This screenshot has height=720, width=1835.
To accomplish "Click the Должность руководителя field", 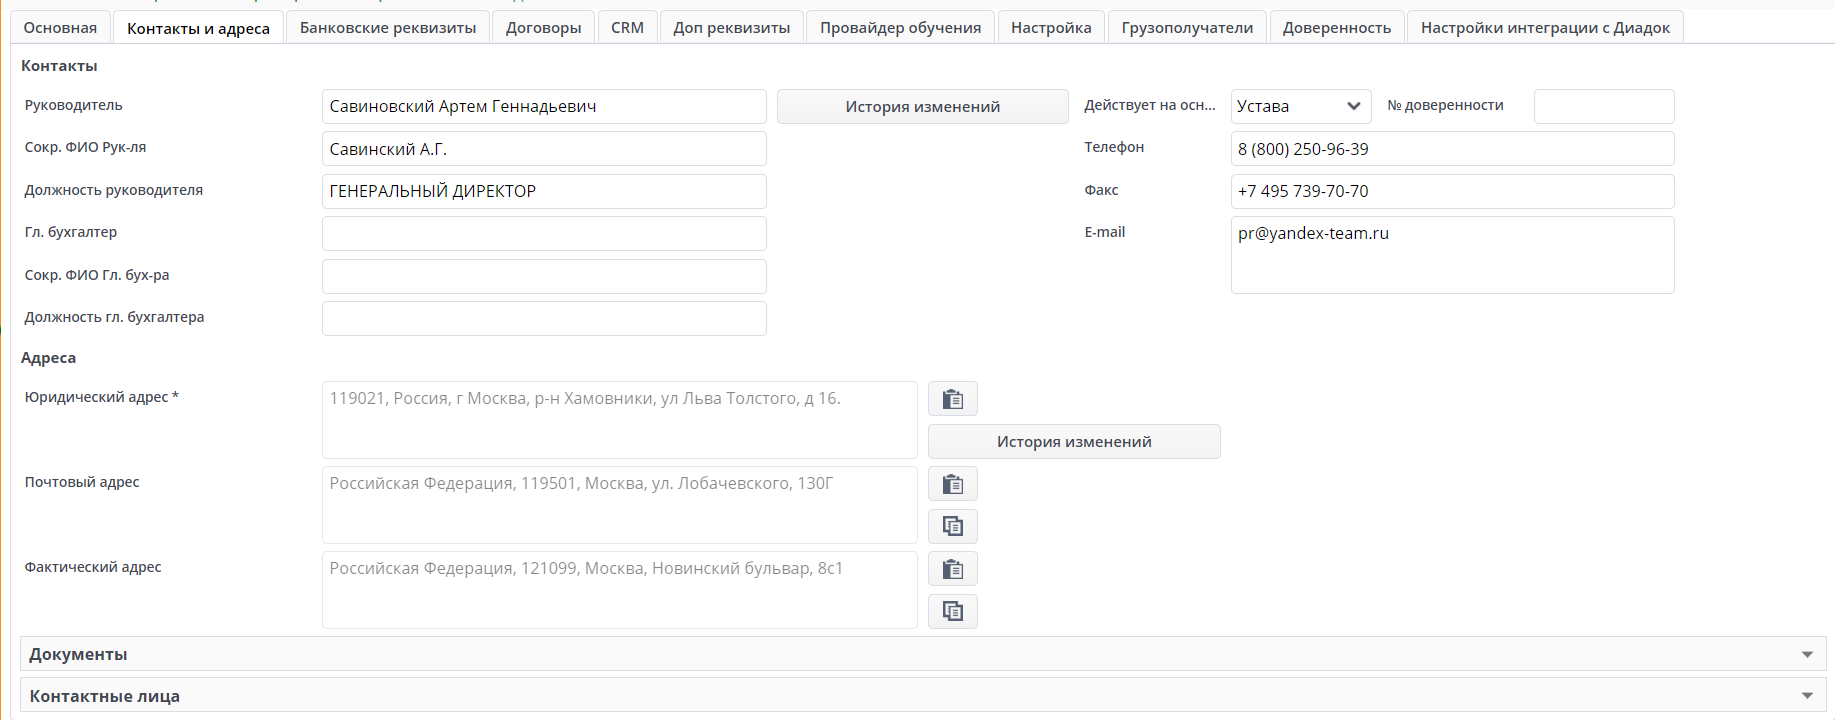I will pyautogui.click(x=544, y=192).
